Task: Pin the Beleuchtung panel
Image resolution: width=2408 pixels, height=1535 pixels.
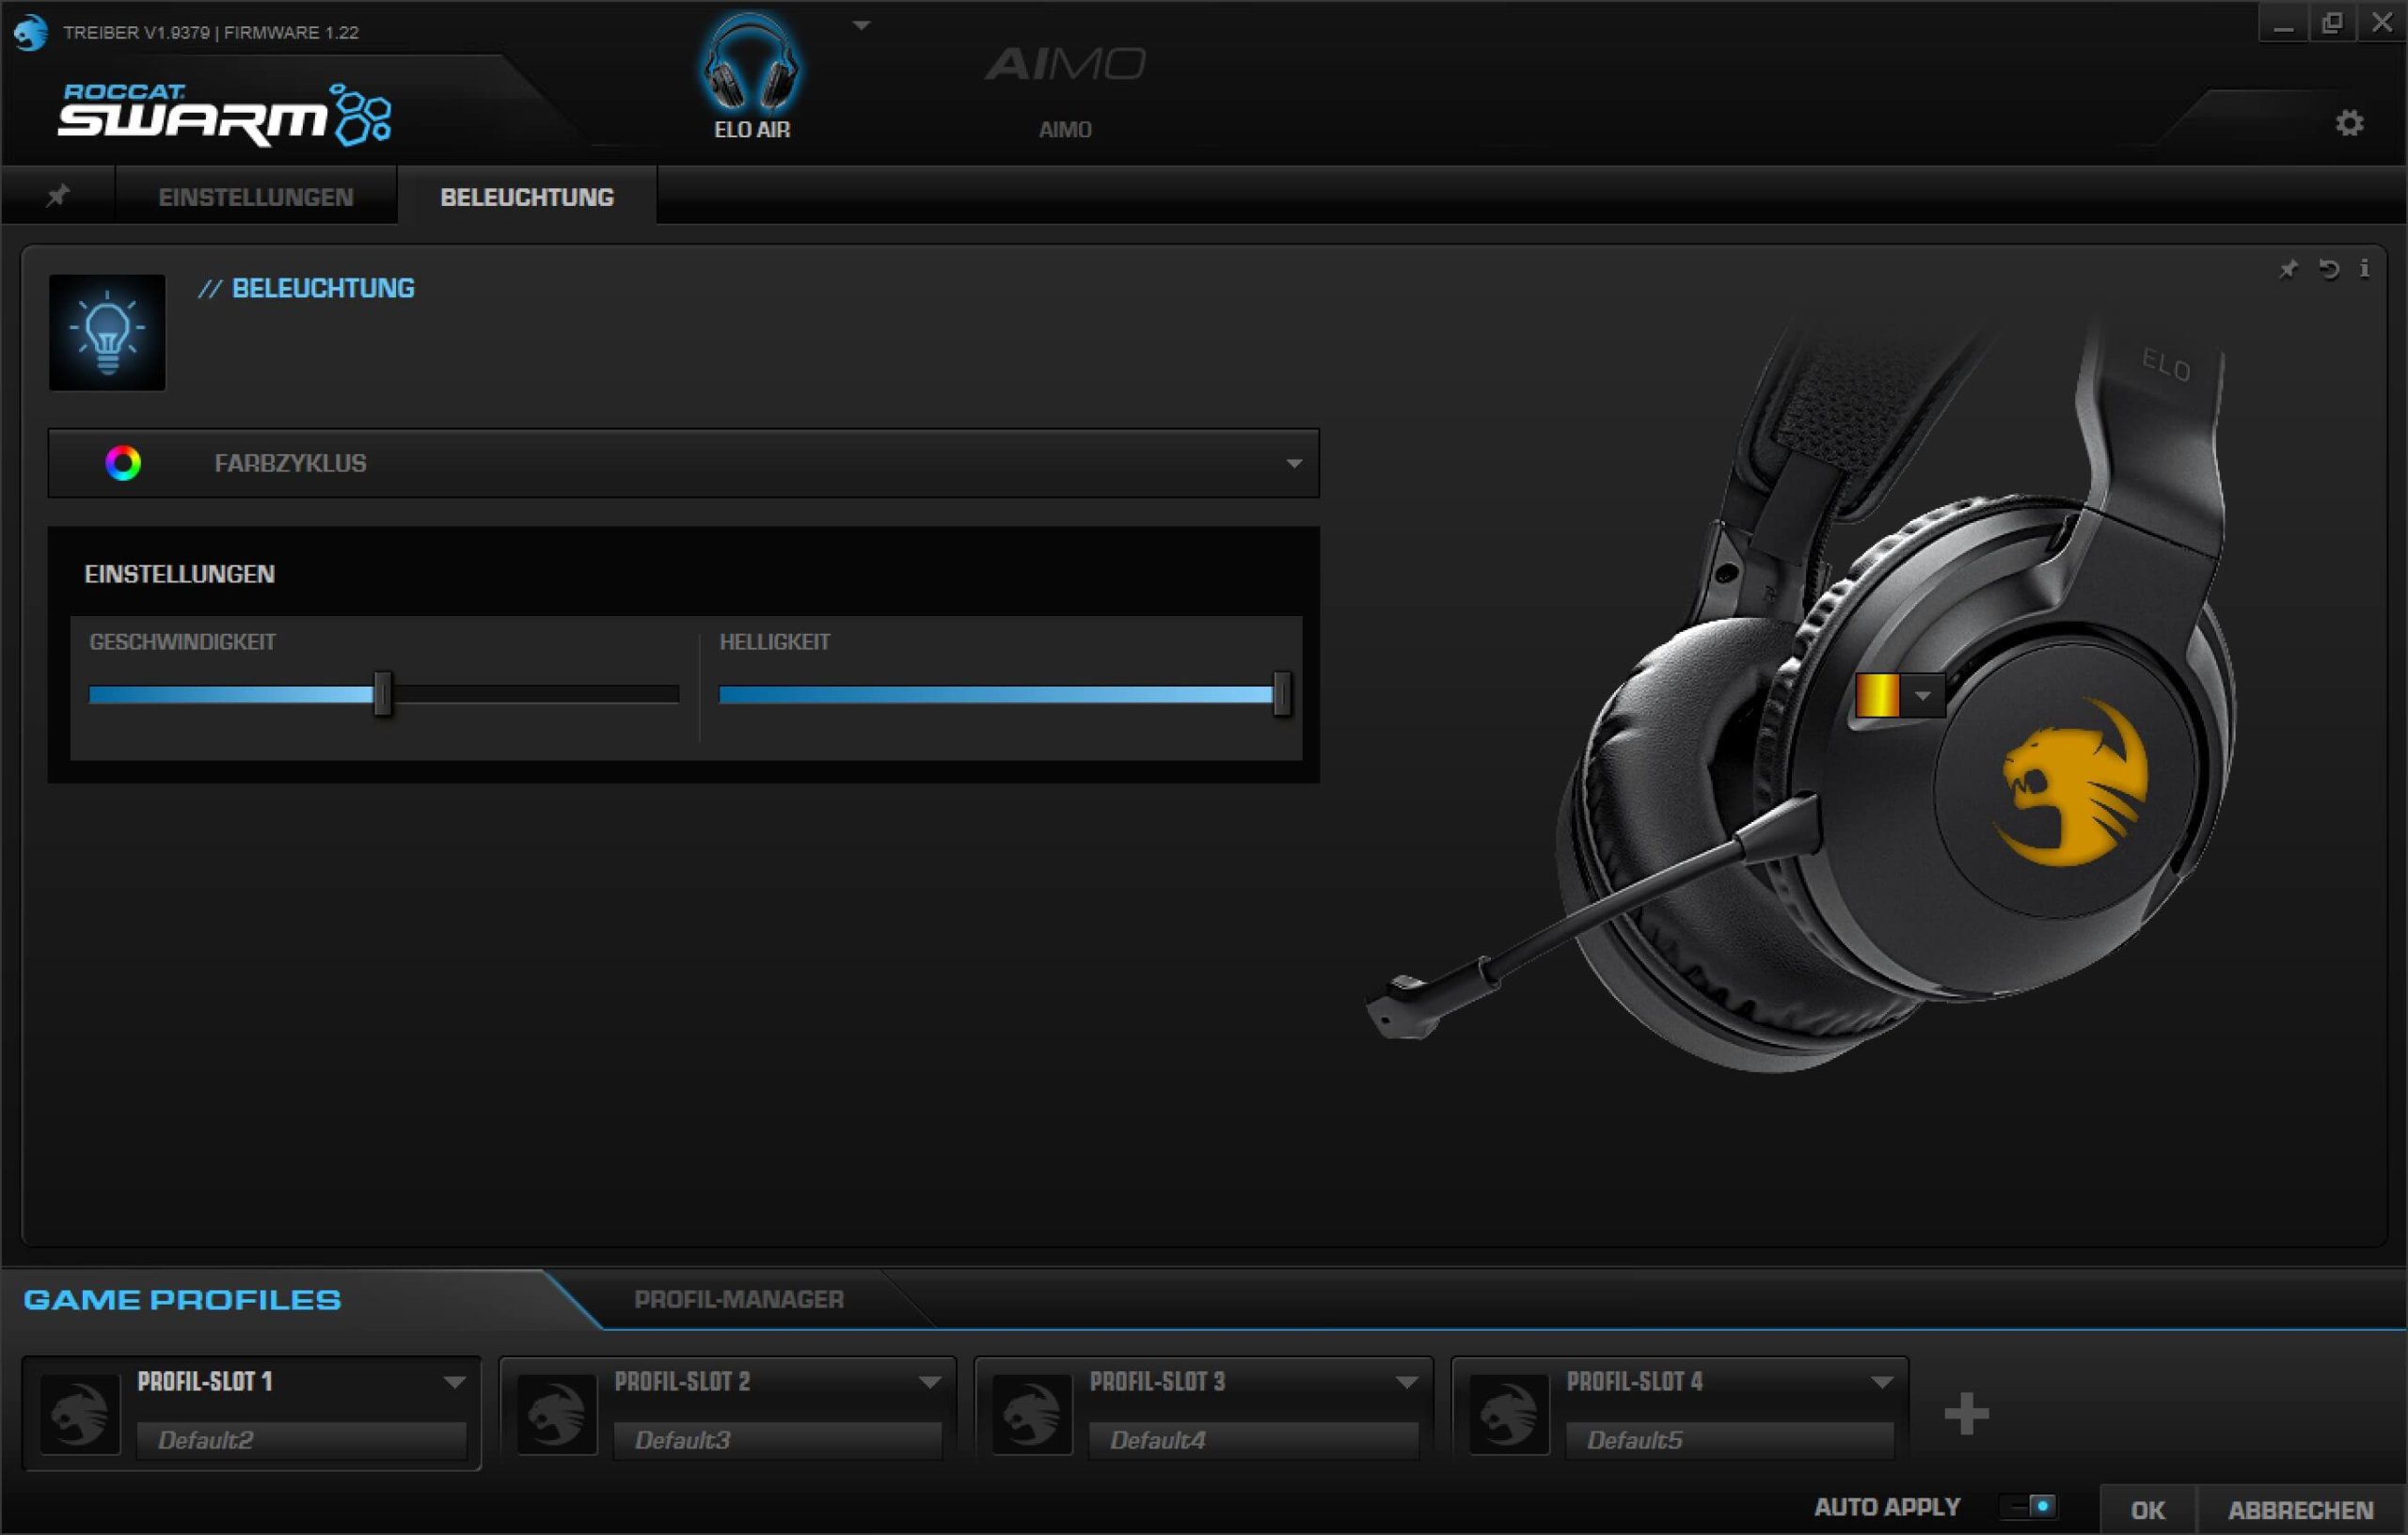Action: click(x=2288, y=269)
